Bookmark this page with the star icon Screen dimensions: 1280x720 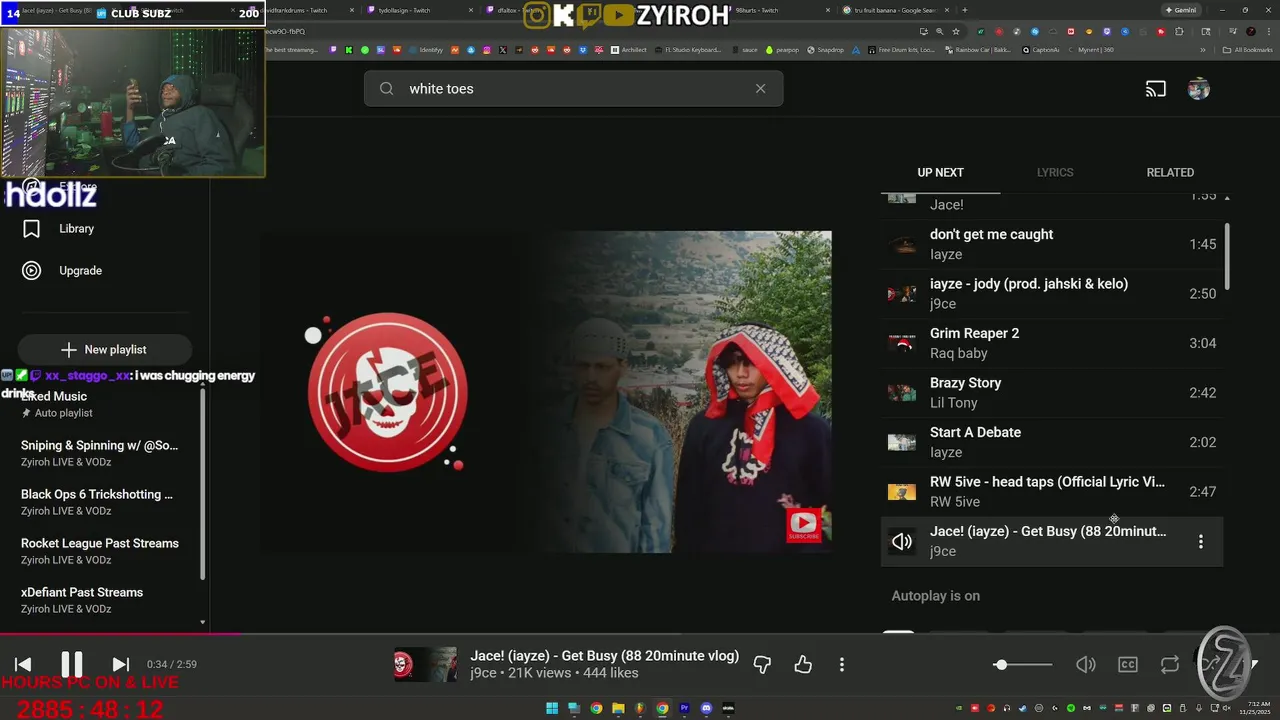tap(956, 31)
